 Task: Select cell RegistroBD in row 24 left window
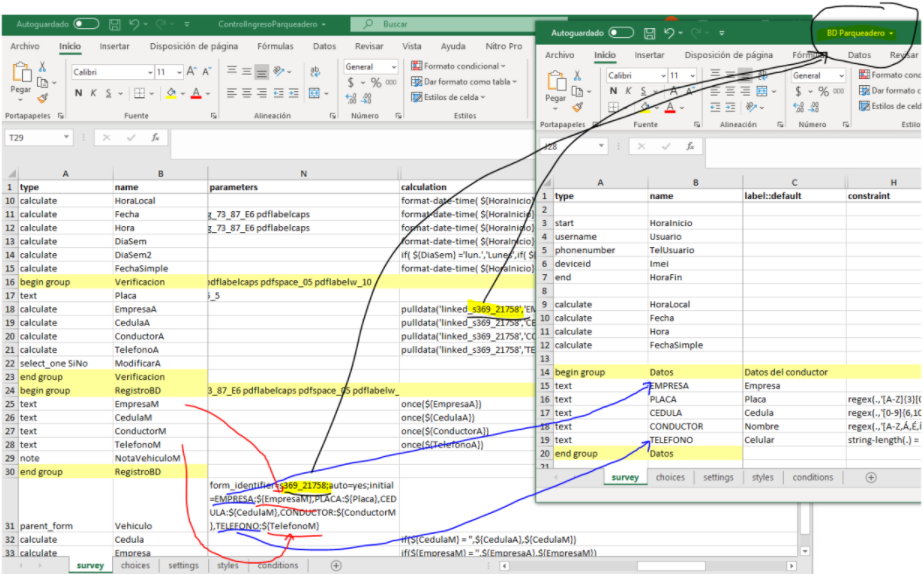coord(160,390)
